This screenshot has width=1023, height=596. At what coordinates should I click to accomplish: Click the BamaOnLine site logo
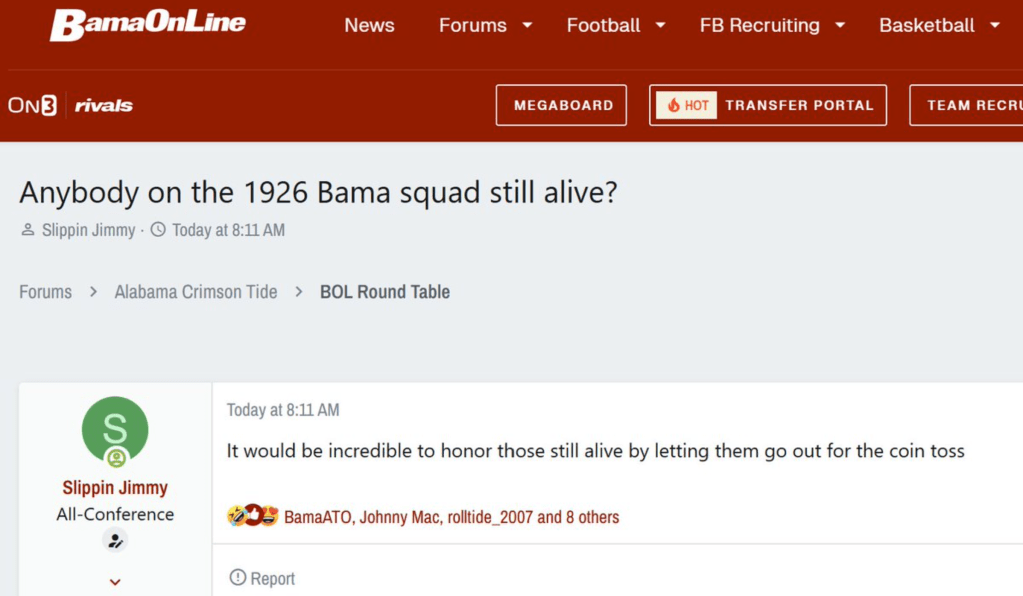[147, 25]
